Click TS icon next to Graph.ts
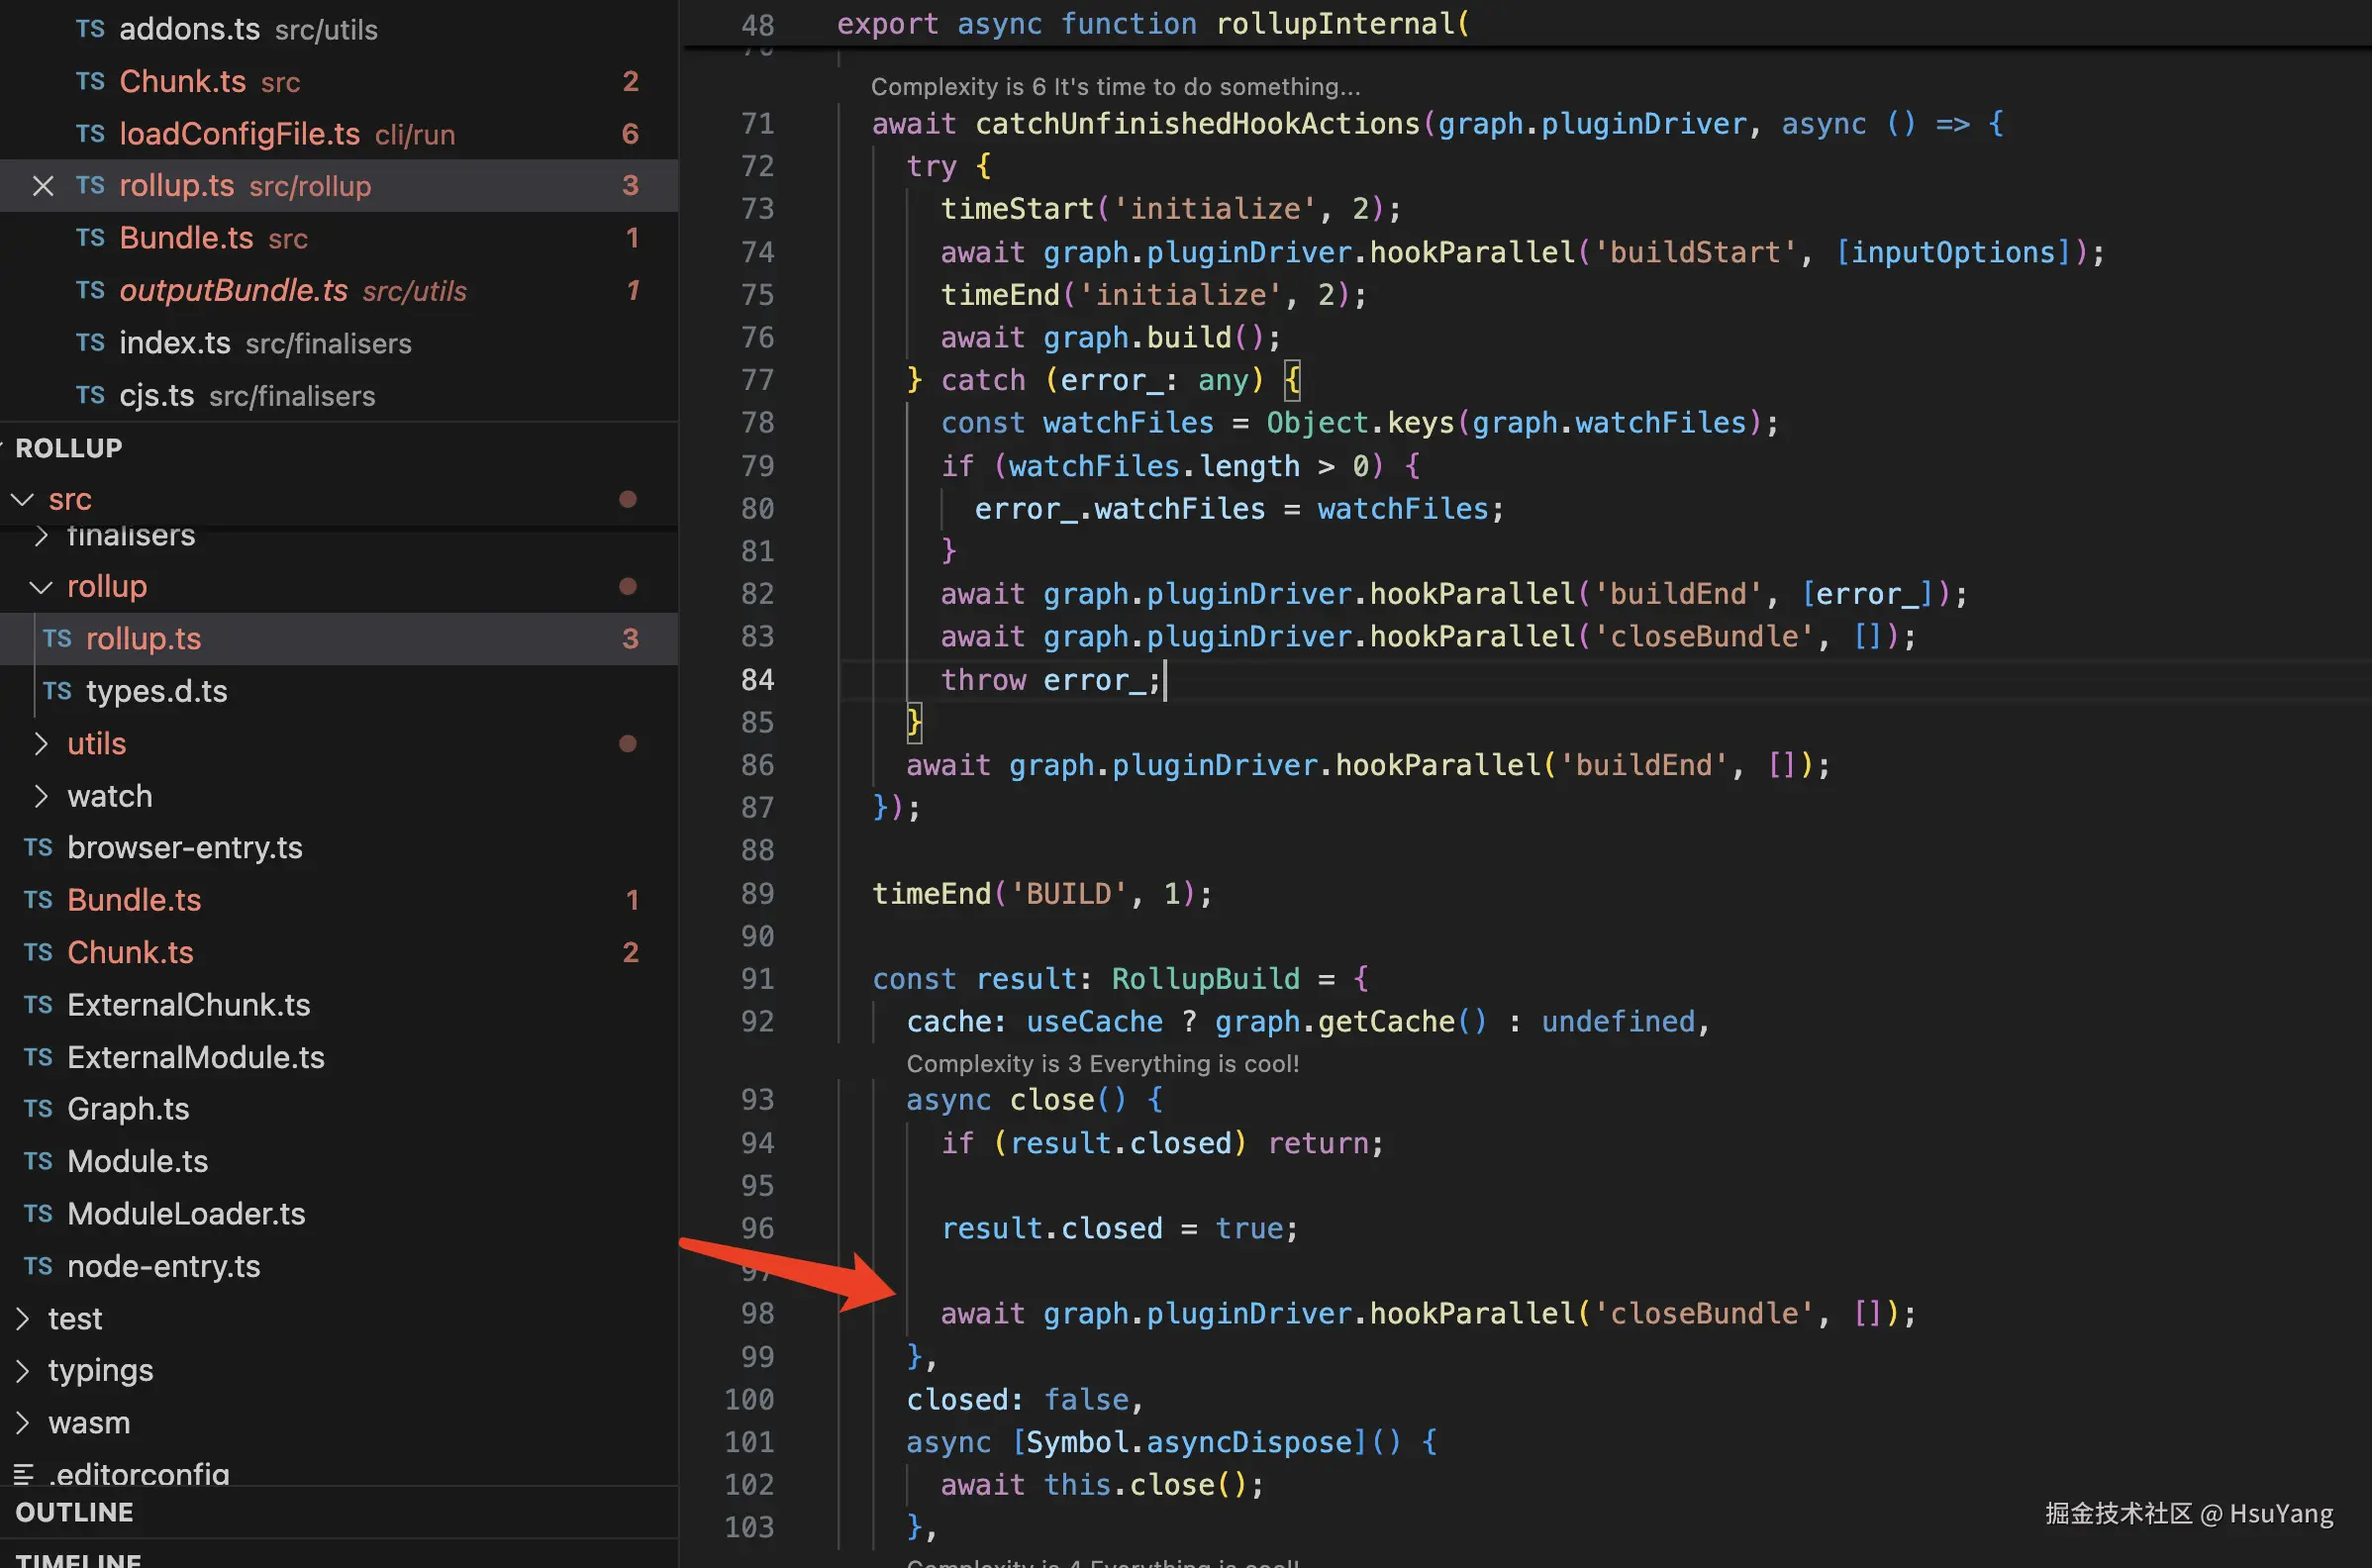The height and width of the screenshot is (1568, 2372). pos(38,1109)
